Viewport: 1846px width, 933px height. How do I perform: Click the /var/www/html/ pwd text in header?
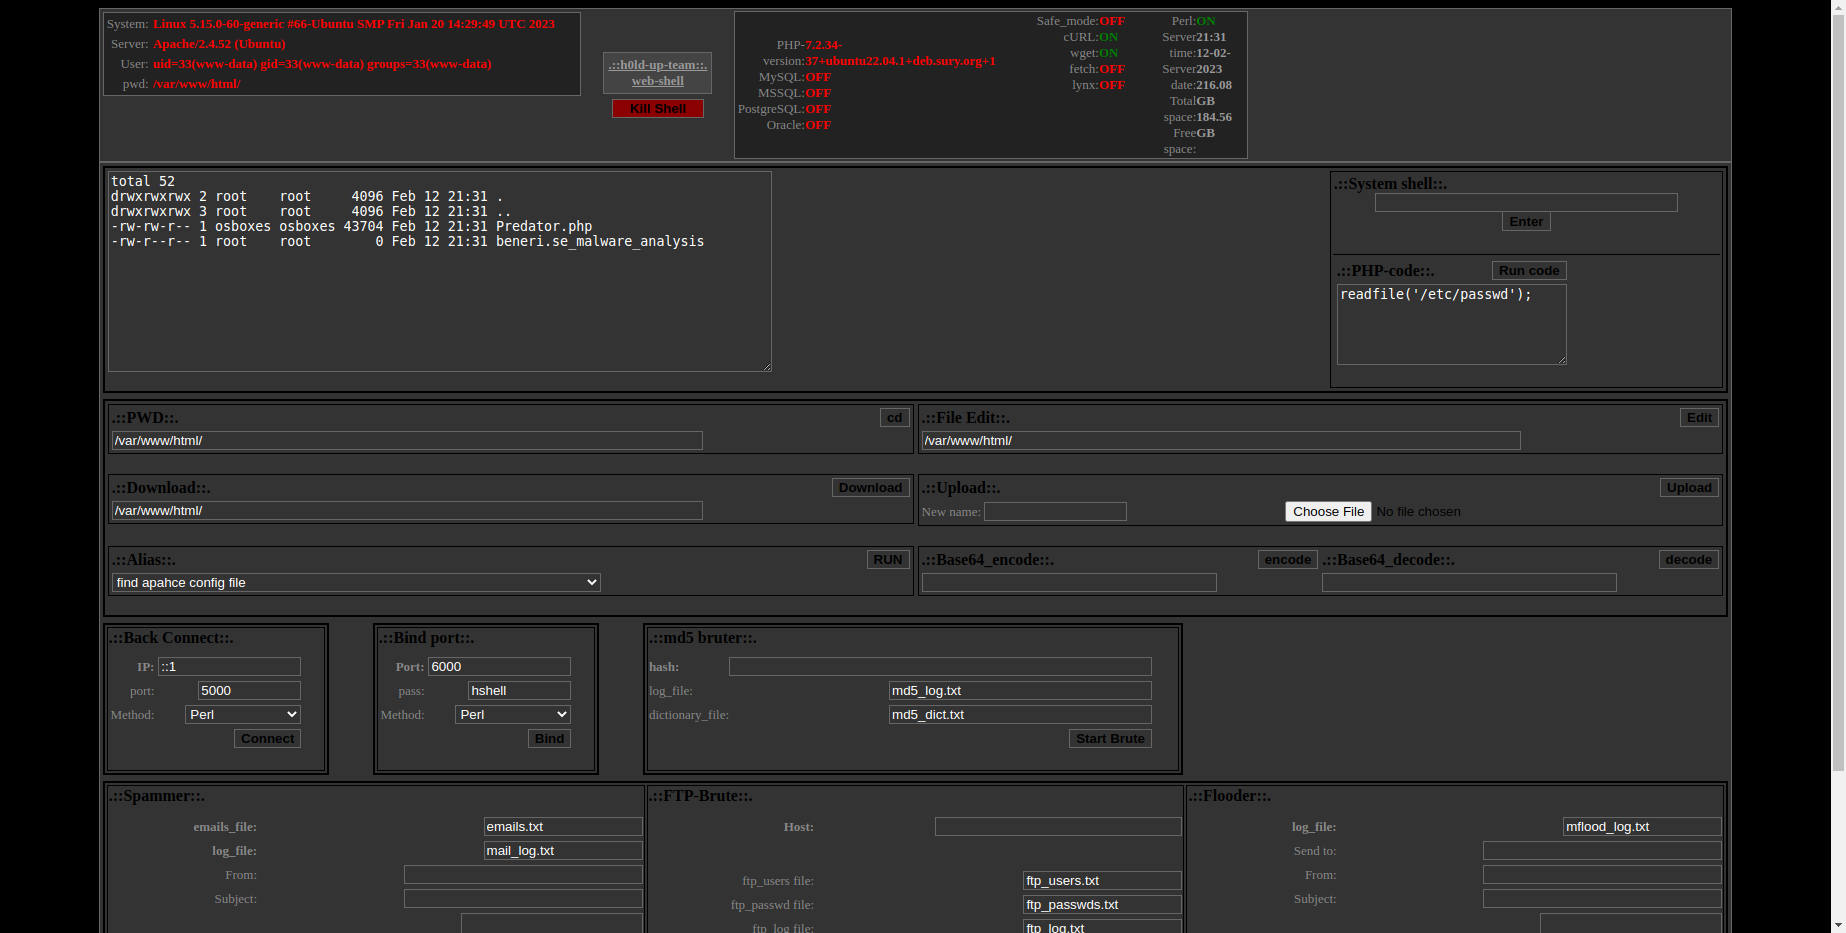[196, 84]
